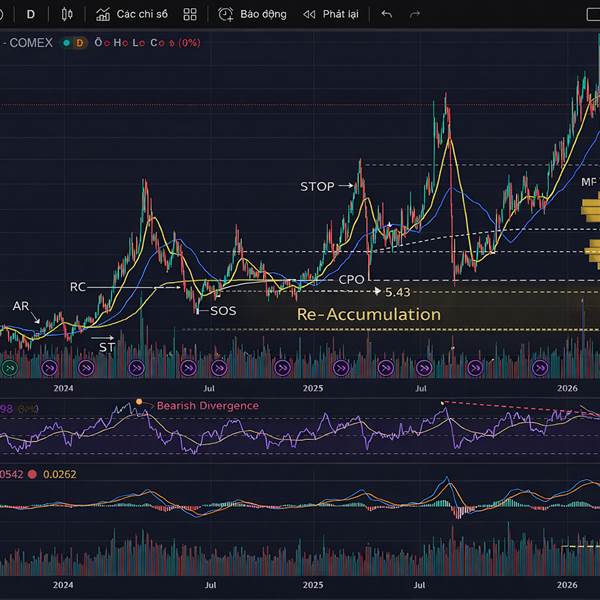
Task: Select the SOS annotation label
Action: pos(223,311)
